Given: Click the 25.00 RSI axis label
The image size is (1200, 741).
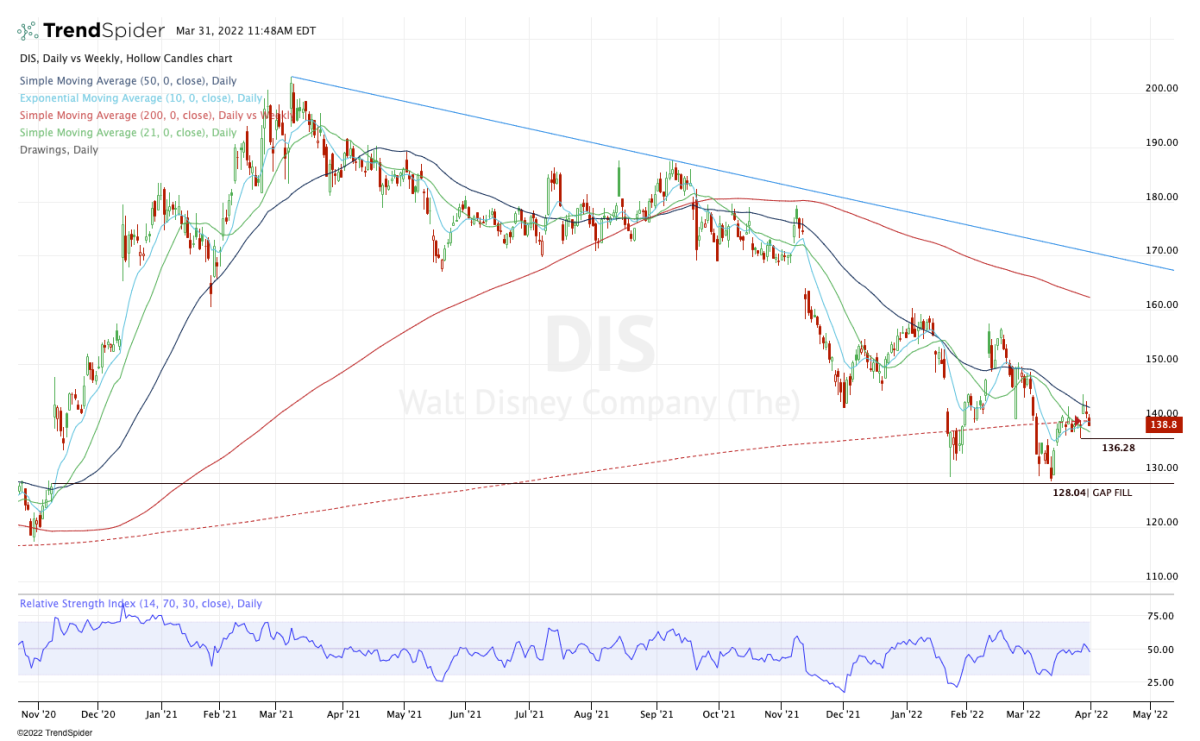Looking at the screenshot, I should click(1161, 682).
